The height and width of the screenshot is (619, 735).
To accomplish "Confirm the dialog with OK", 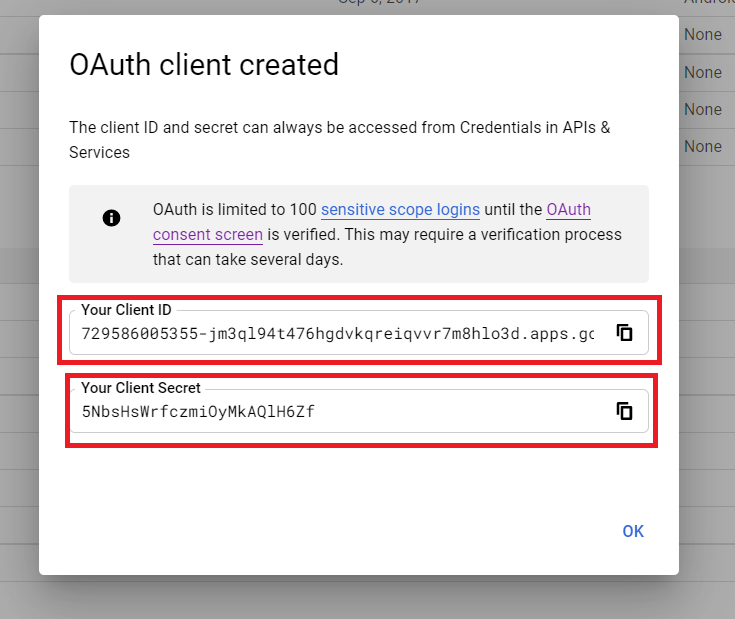I will (633, 531).
